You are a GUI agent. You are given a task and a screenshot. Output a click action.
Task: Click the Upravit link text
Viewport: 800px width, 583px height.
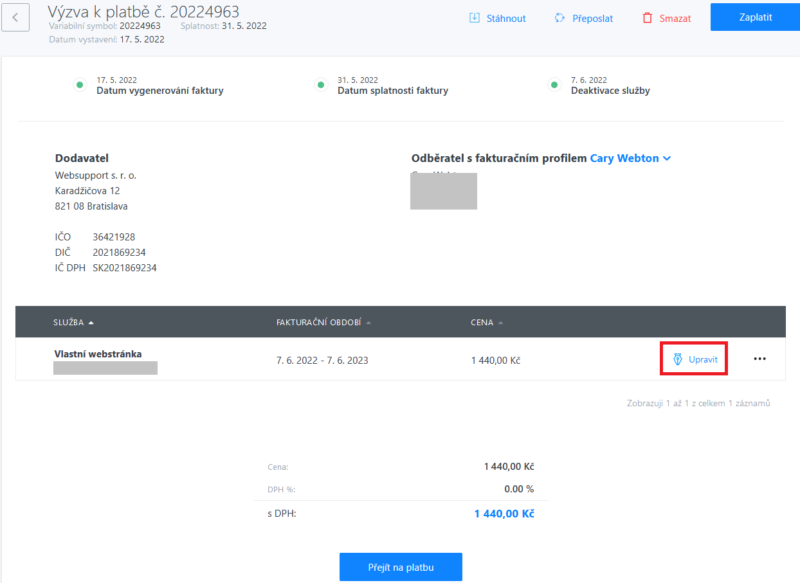pyautogui.click(x=703, y=360)
